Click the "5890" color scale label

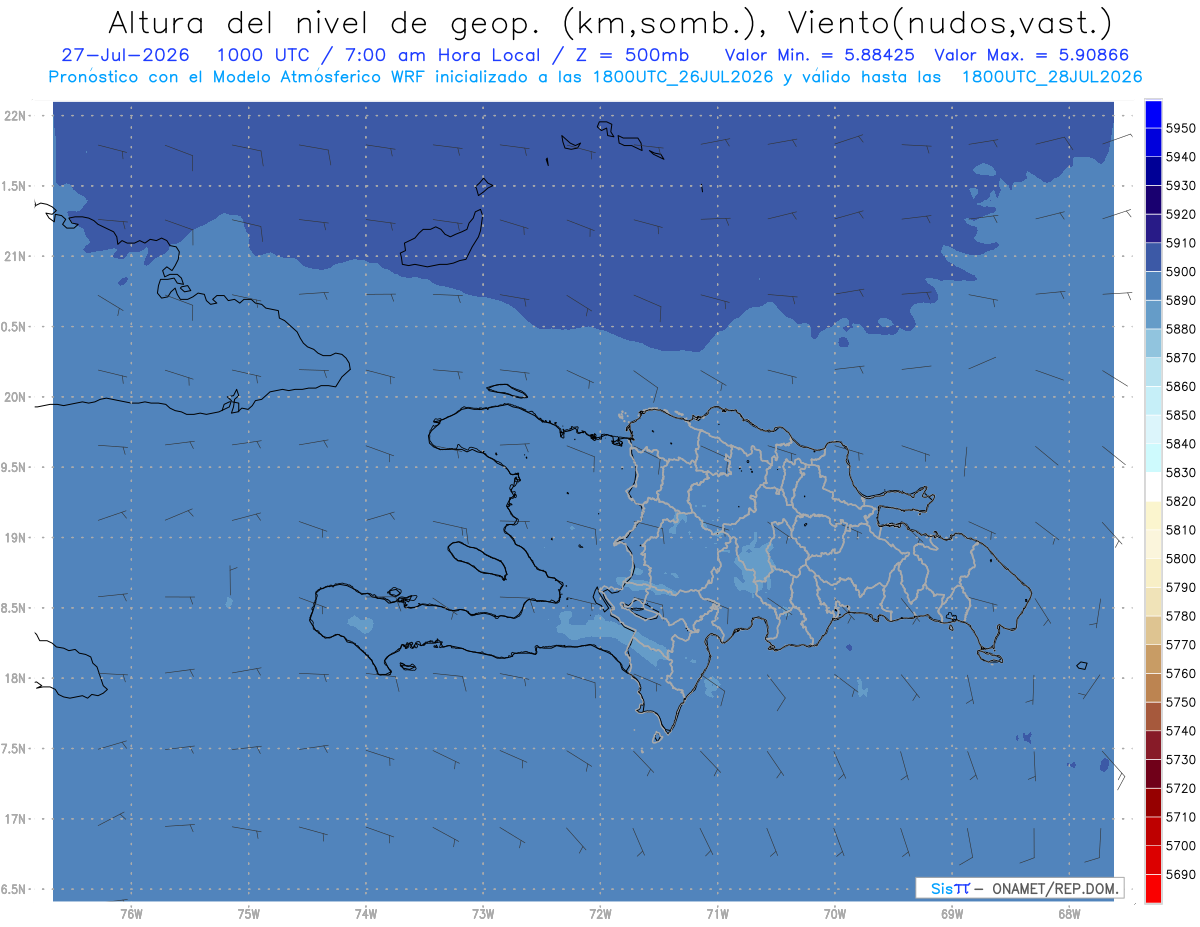tap(1181, 300)
